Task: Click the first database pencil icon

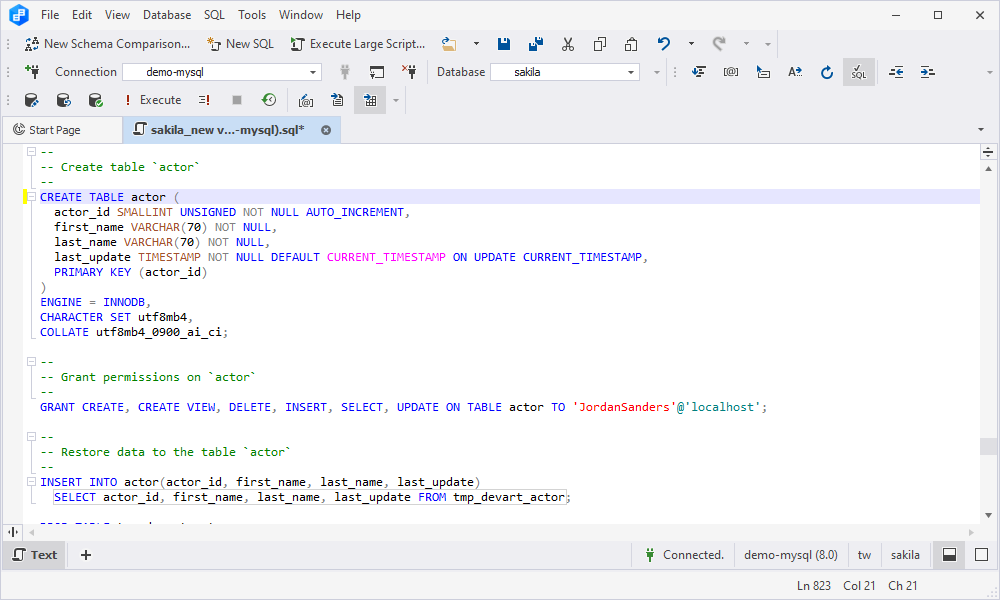Action: pyautogui.click(x=31, y=100)
